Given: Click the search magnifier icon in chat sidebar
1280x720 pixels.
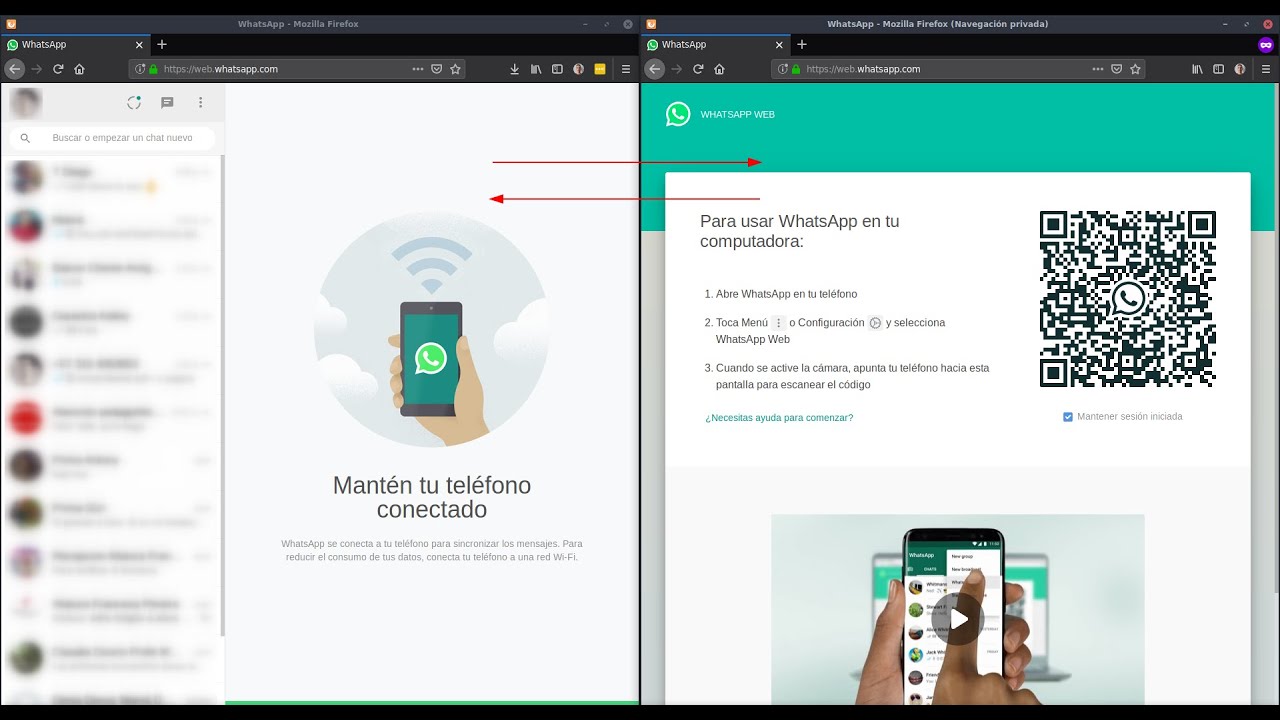Looking at the screenshot, I should click(x=26, y=138).
